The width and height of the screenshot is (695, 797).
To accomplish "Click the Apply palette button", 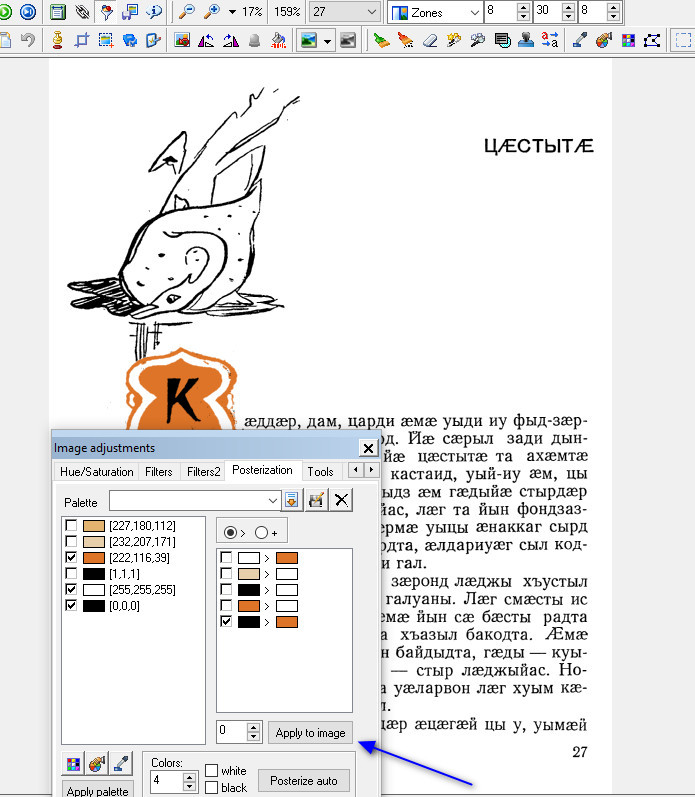I will pos(98,790).
